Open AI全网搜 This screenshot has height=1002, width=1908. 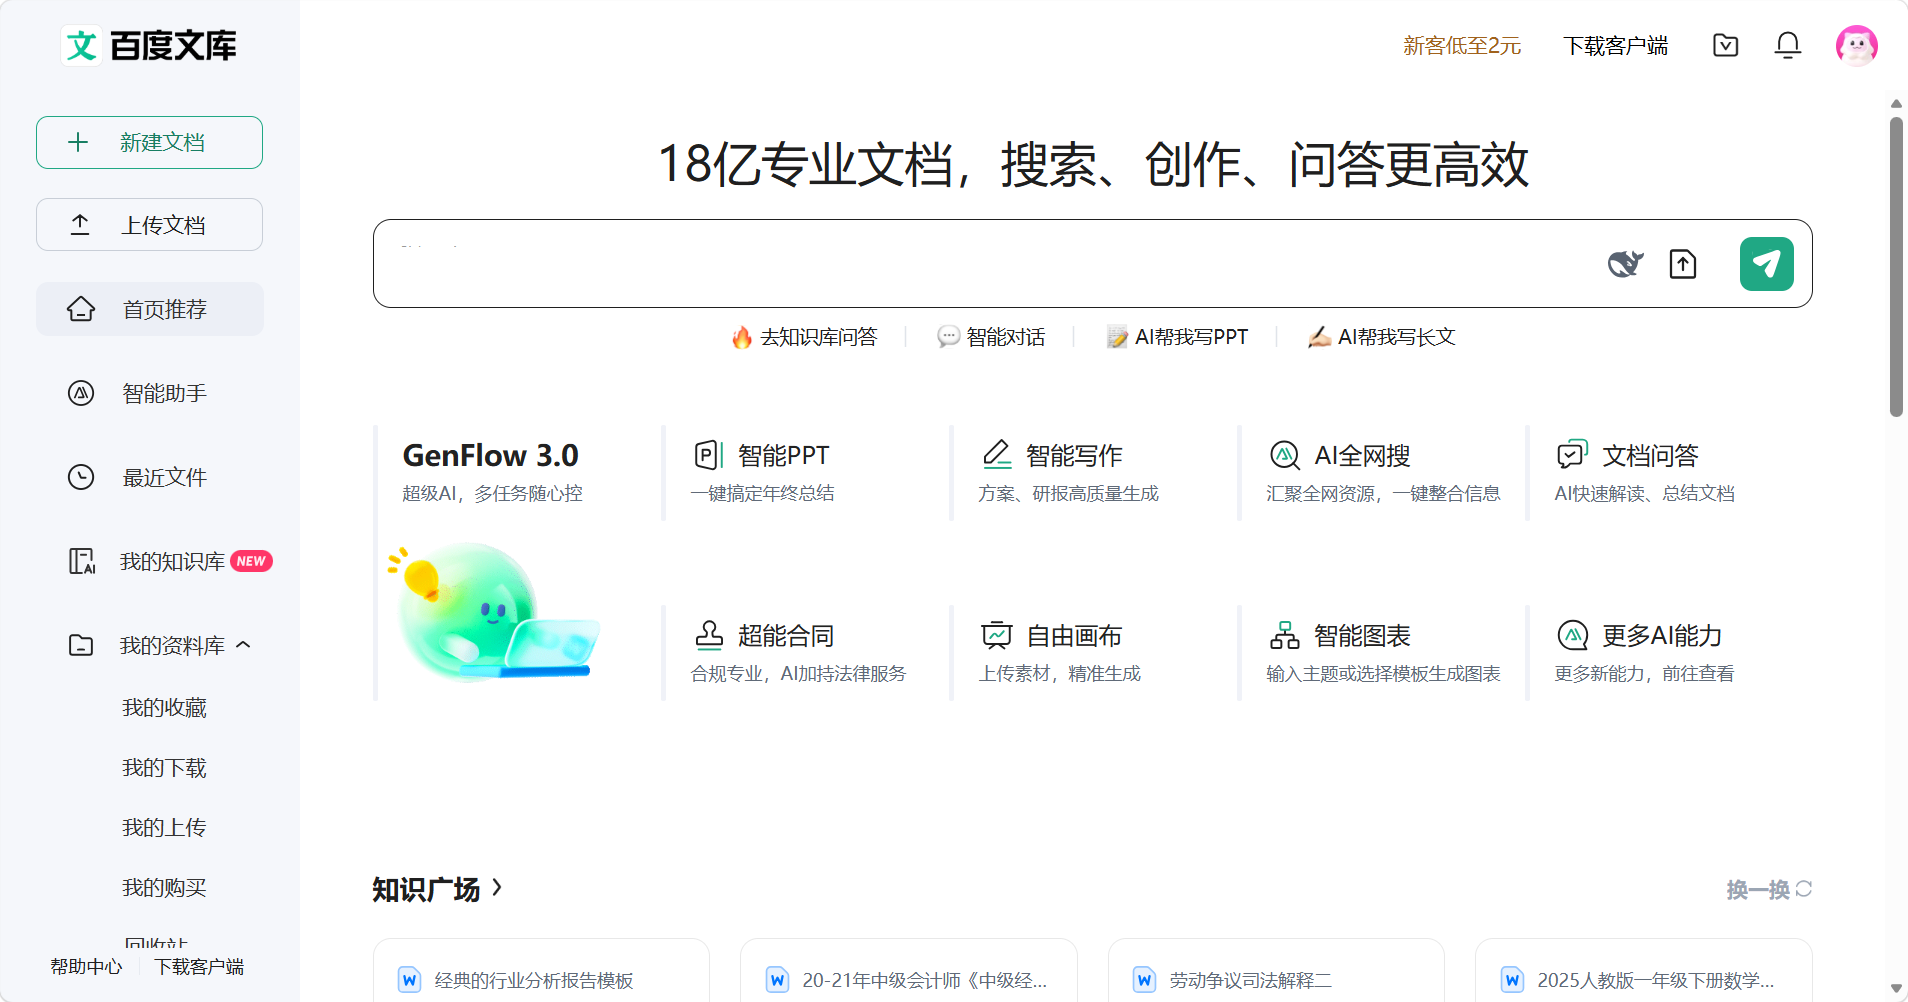click(1361, 453)
